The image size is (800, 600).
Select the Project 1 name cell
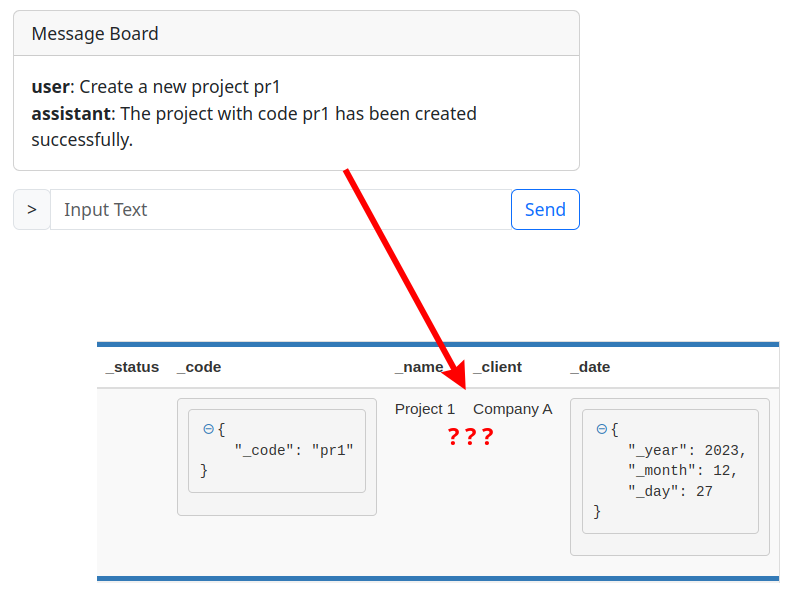point(425,409)
